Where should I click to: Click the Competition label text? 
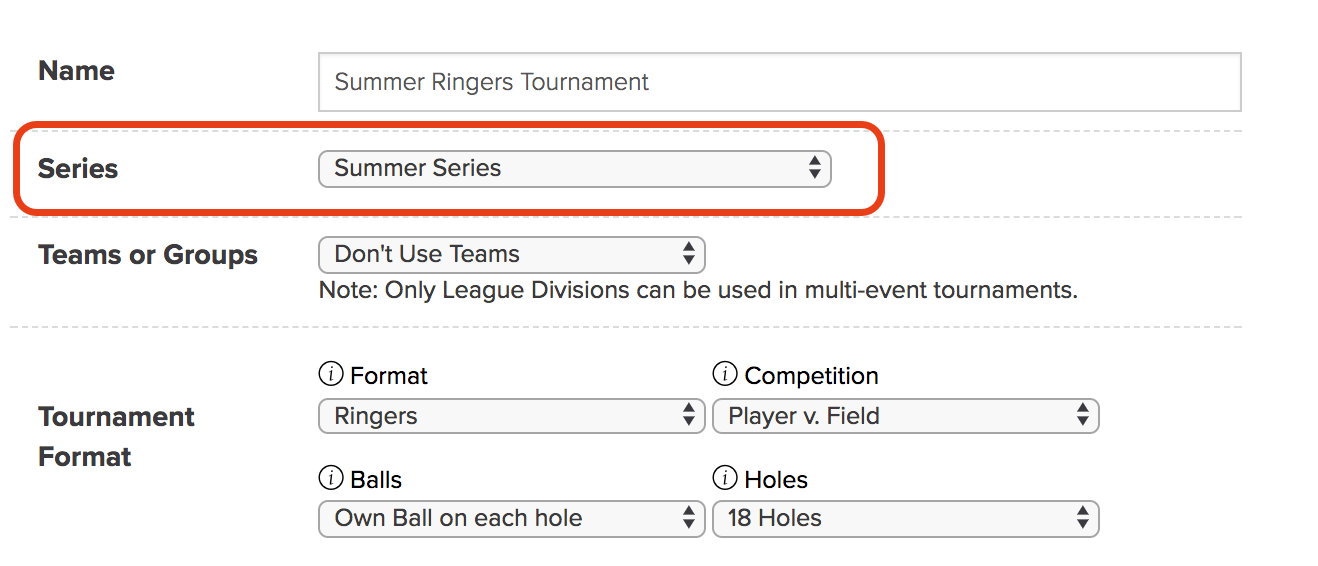click(x=812, y=376)
